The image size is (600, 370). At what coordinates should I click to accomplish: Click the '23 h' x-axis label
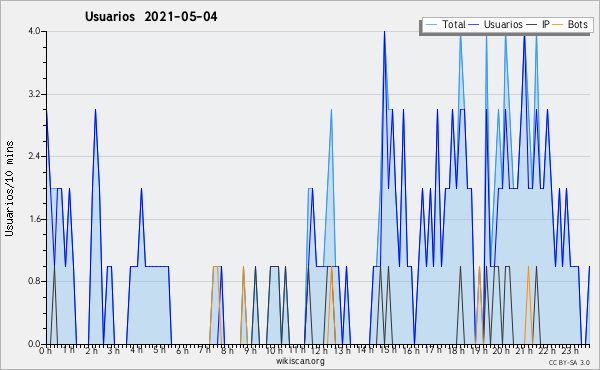point(570,350)
